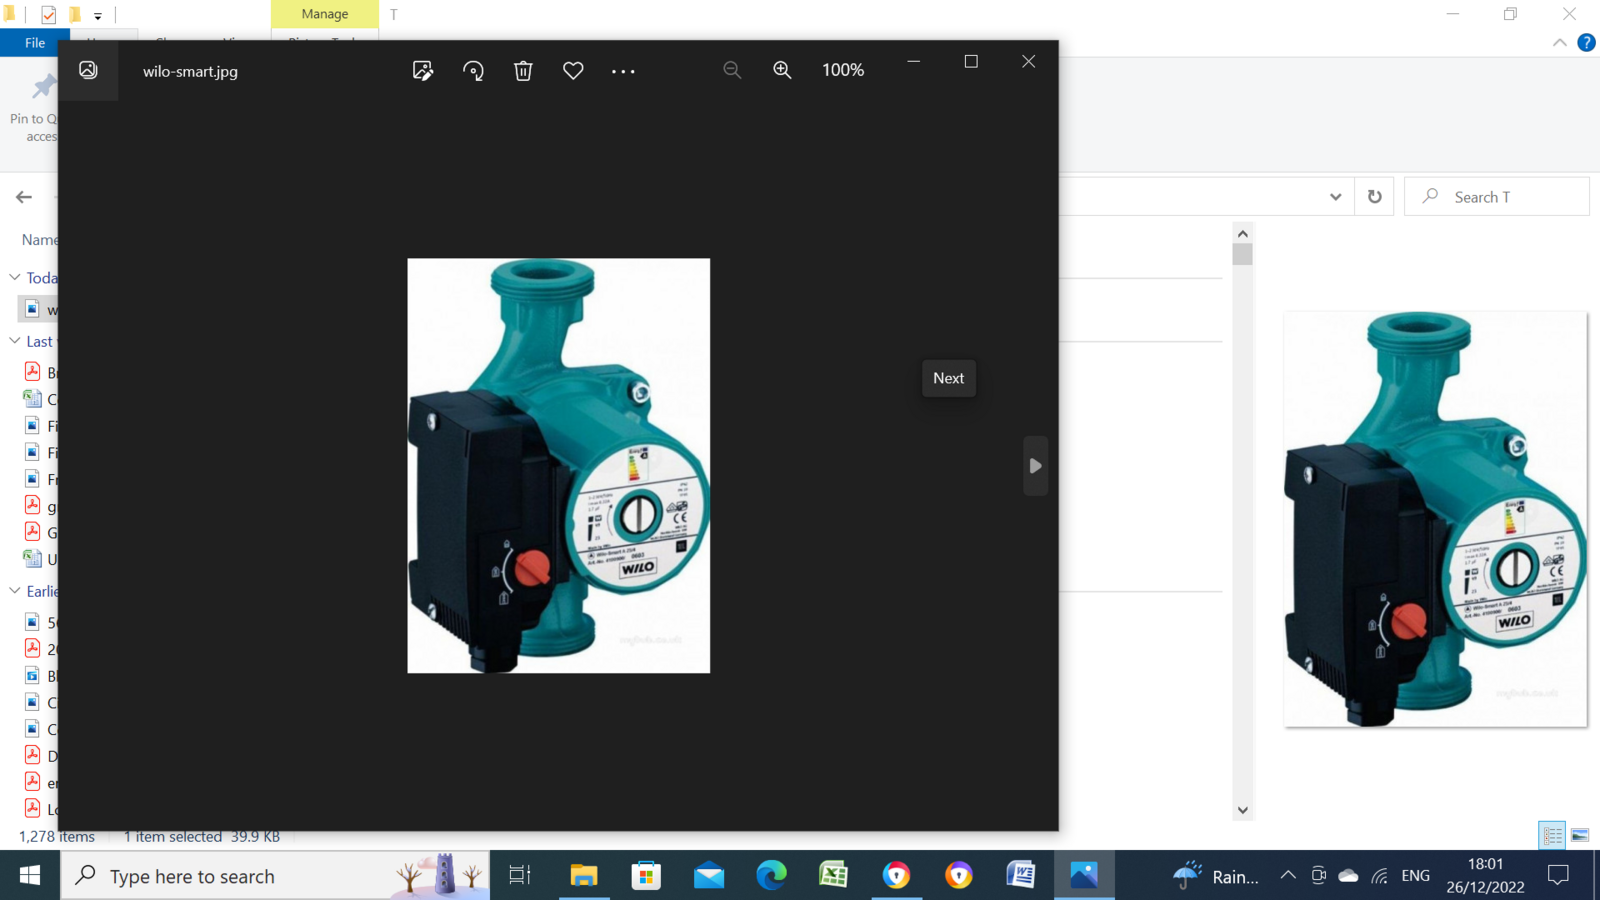Toggle the favorite heart for the image
The image size is (1600, 900).
tap(572, 70)
